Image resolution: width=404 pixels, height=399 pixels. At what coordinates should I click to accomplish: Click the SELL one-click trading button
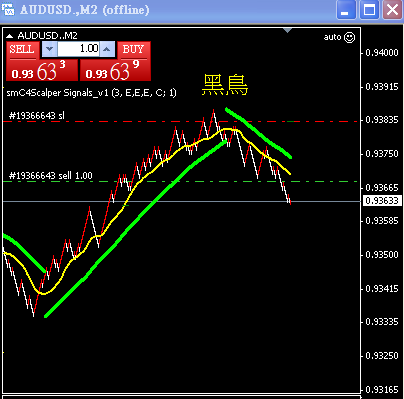point(22,50)
